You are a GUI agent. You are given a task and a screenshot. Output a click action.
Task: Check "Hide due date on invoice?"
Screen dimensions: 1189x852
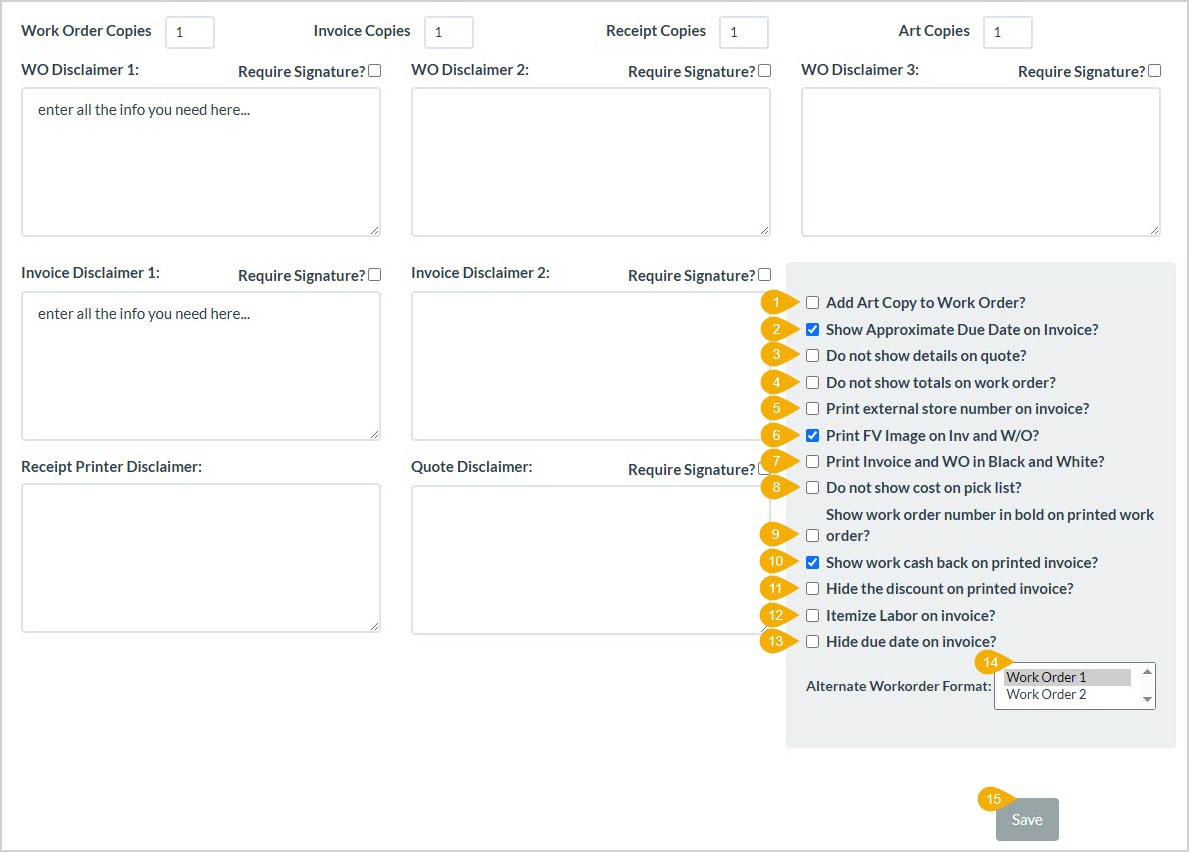click(813, 641)
